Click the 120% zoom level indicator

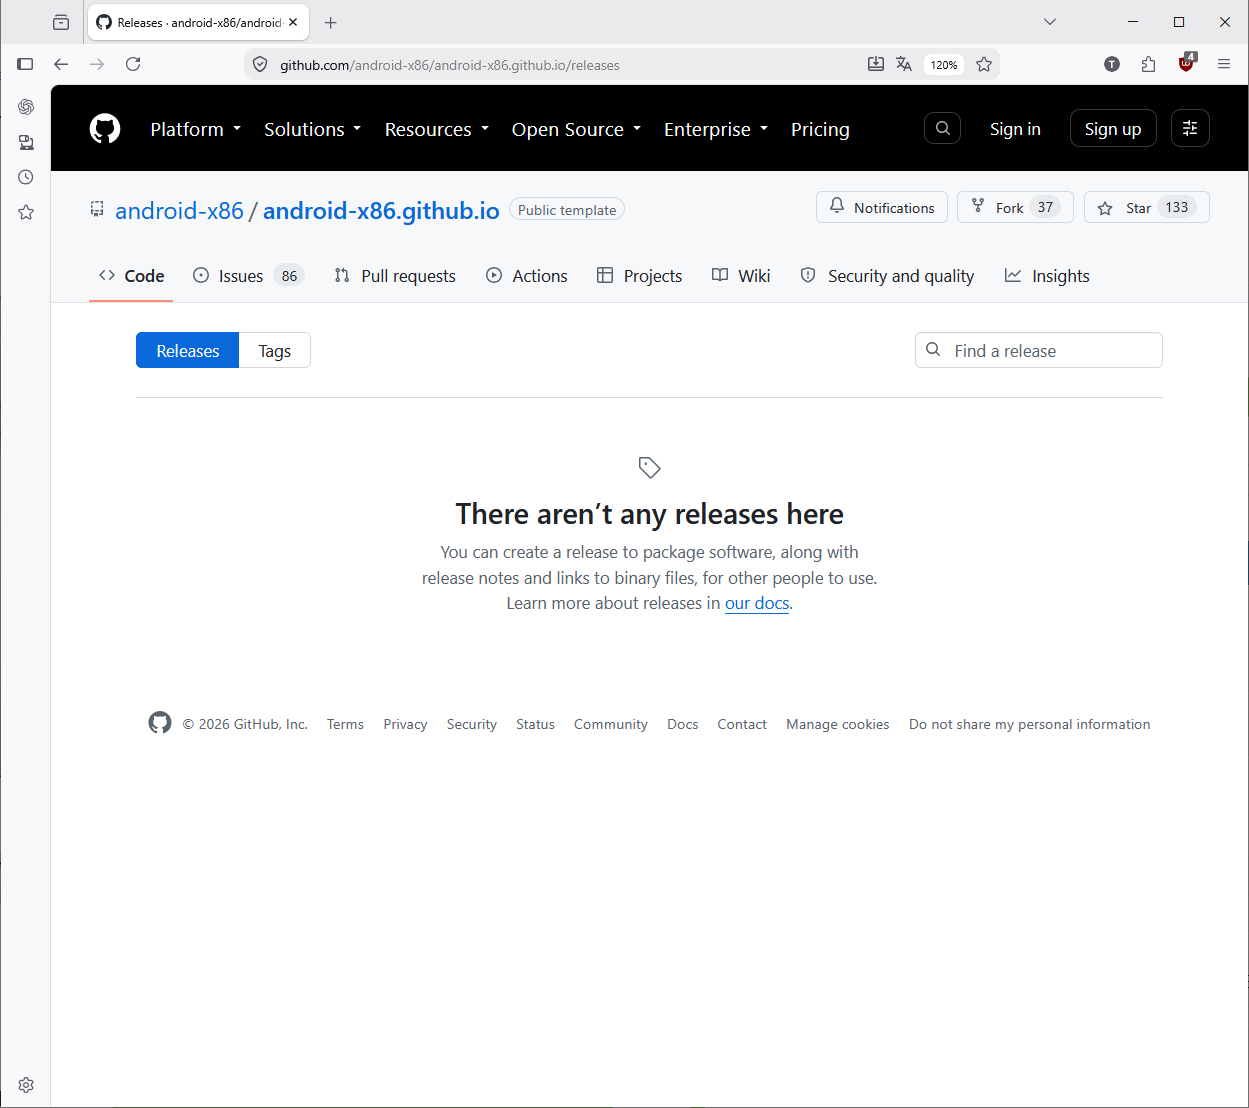click(x=944, y=64)
